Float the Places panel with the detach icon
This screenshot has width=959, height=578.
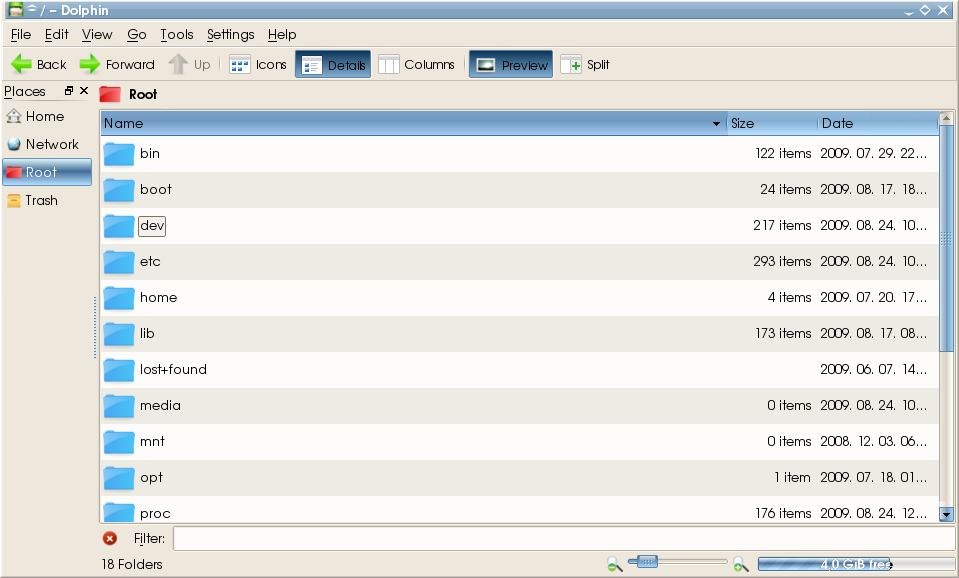click(x=69, y=91)
